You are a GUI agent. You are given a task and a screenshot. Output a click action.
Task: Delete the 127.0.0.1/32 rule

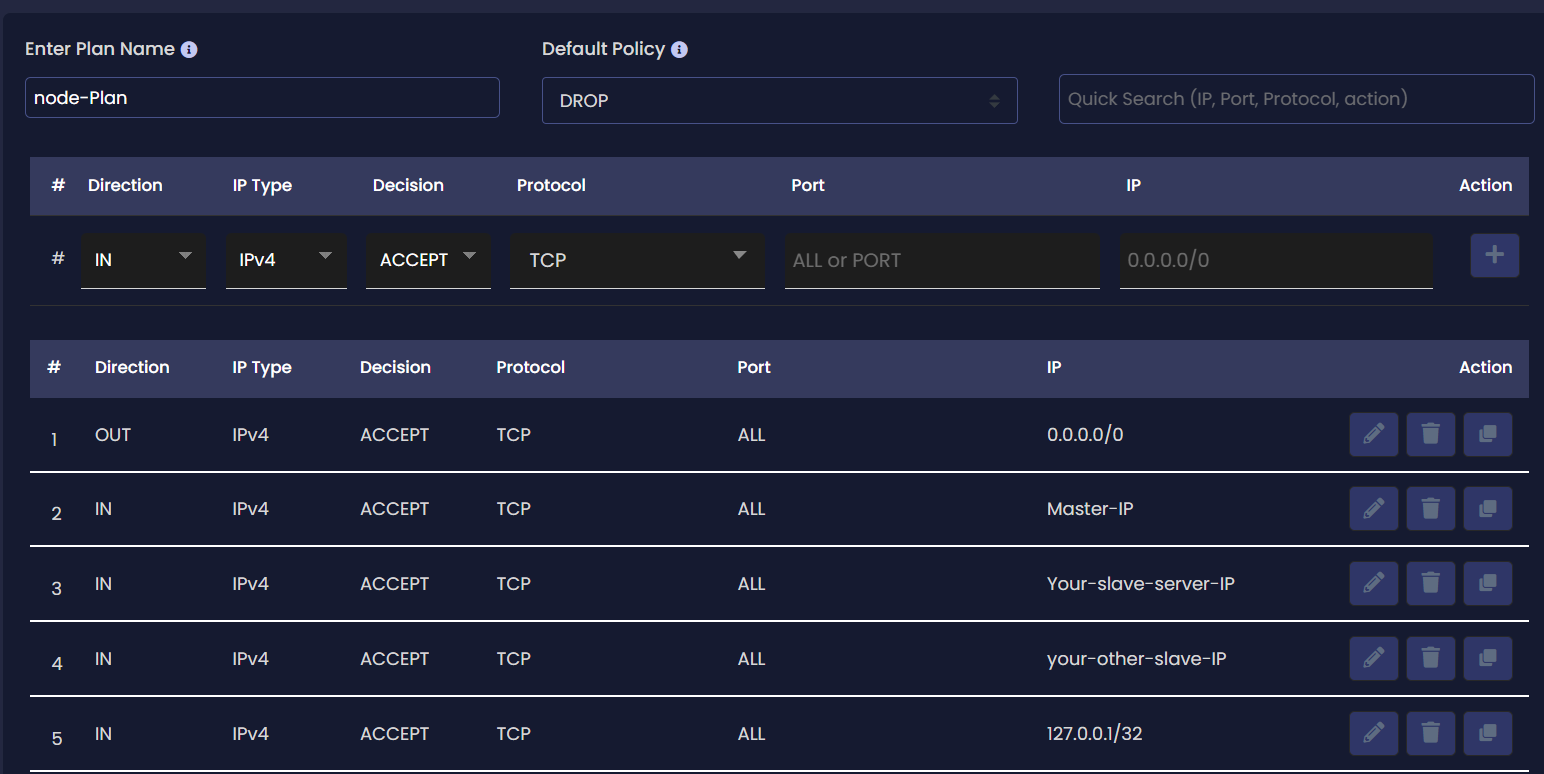tap(1430, 733)
